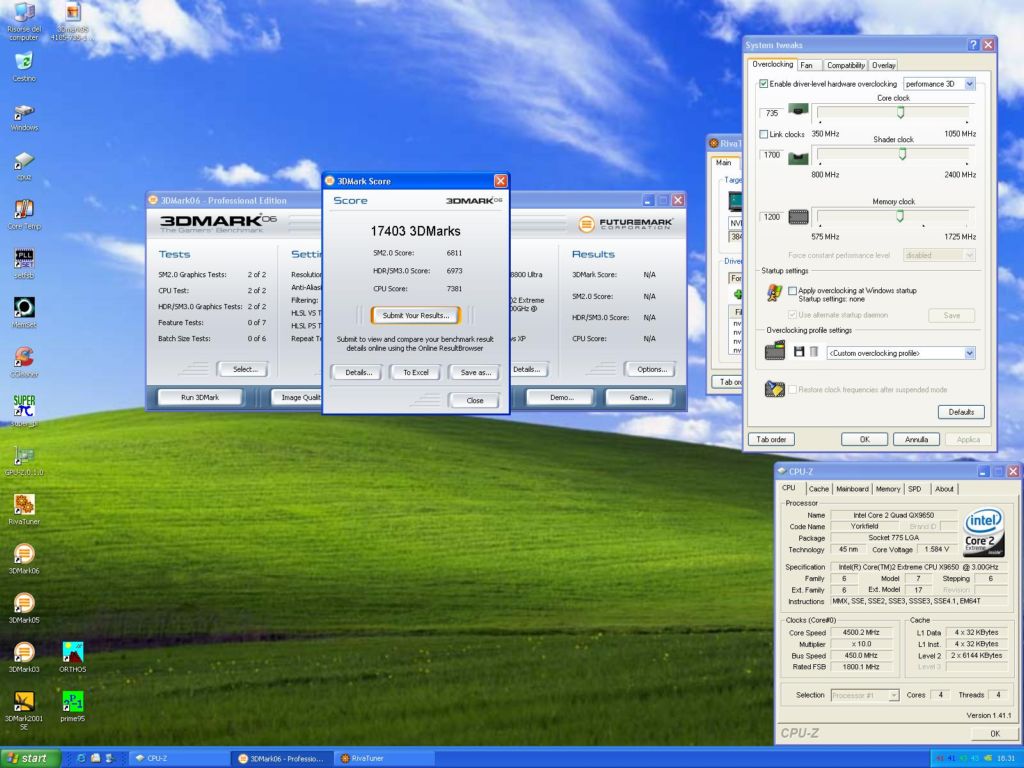Click the overclocking profile card icon
The height and width of the screenshot is (768, 1024).
click(775, 351)
